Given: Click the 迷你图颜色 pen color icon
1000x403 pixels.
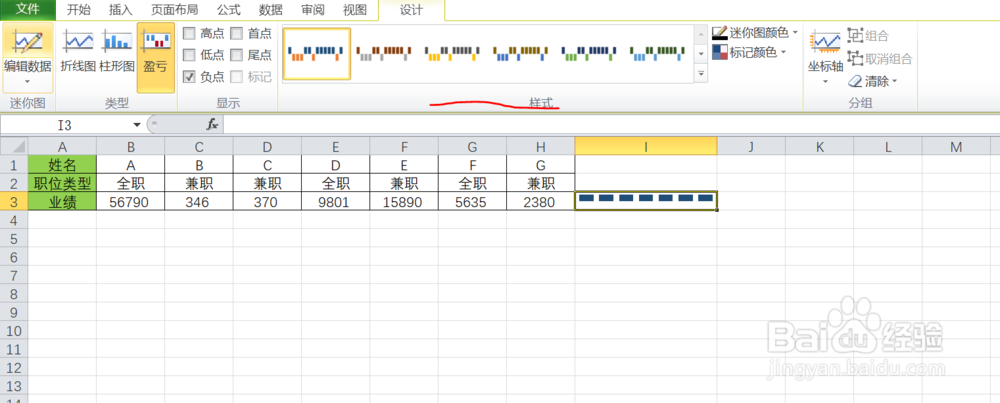Looking at the screenshot, I should coord(719,33).
